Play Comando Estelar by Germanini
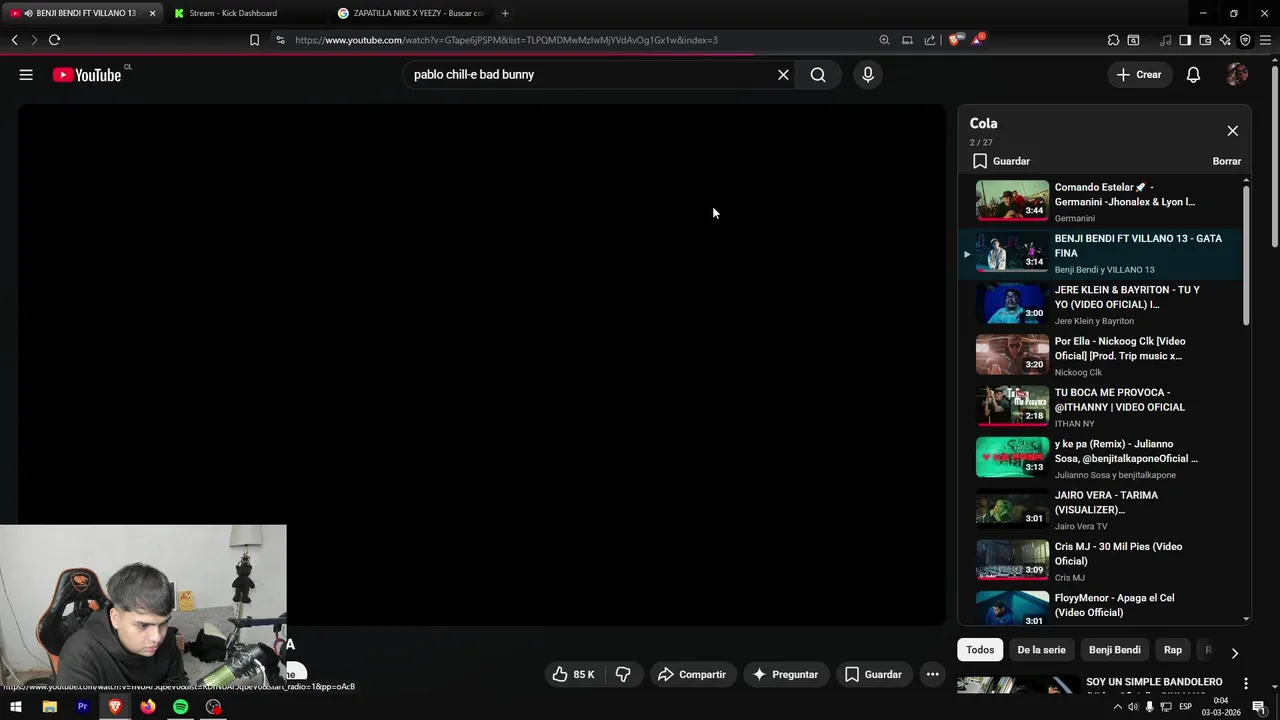The image size is (1280, 720). 1100,202
